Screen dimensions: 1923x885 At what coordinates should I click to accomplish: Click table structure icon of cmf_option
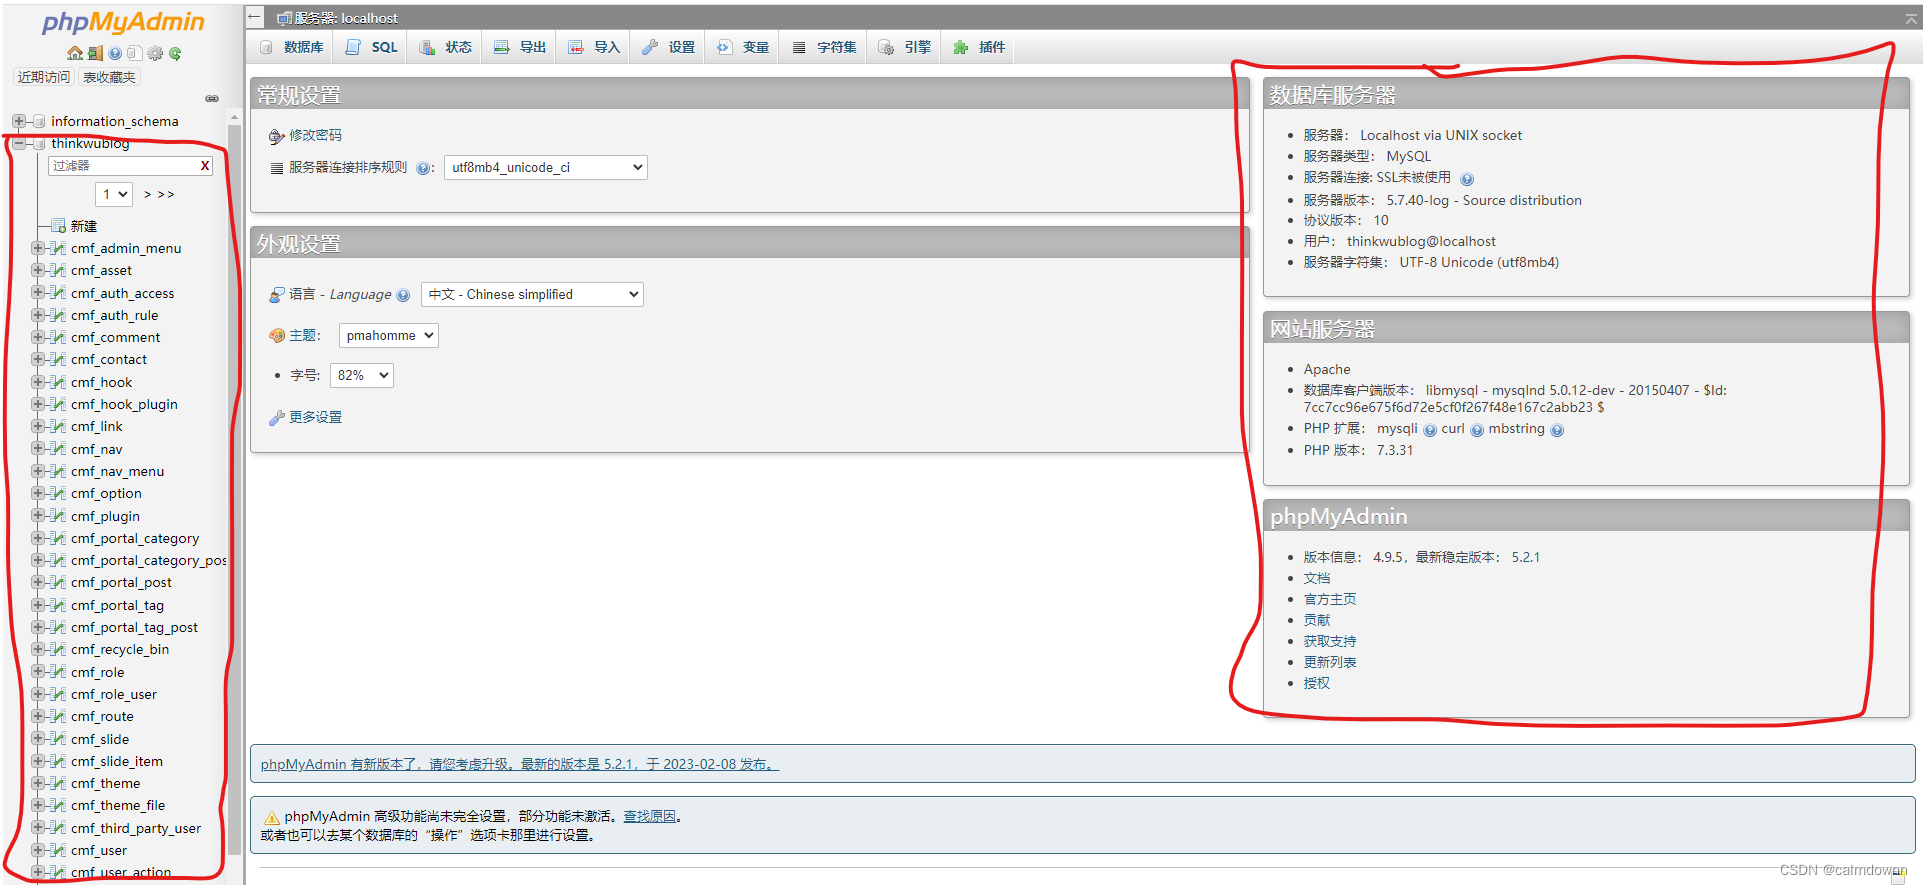(x=58, y=493)
